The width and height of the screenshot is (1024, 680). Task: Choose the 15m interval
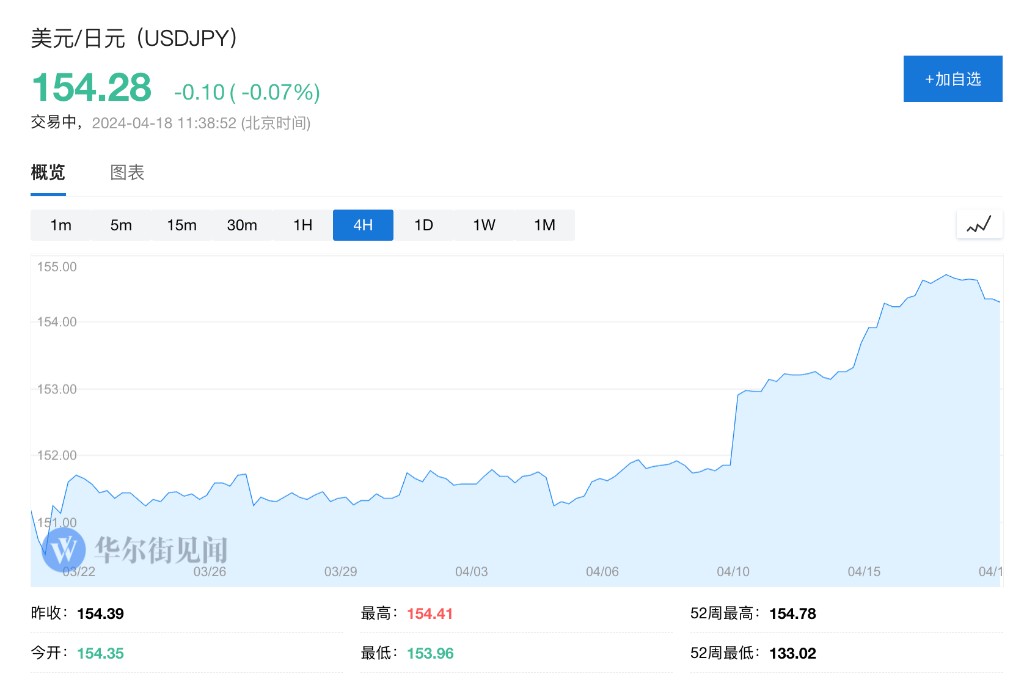point(182,225)
